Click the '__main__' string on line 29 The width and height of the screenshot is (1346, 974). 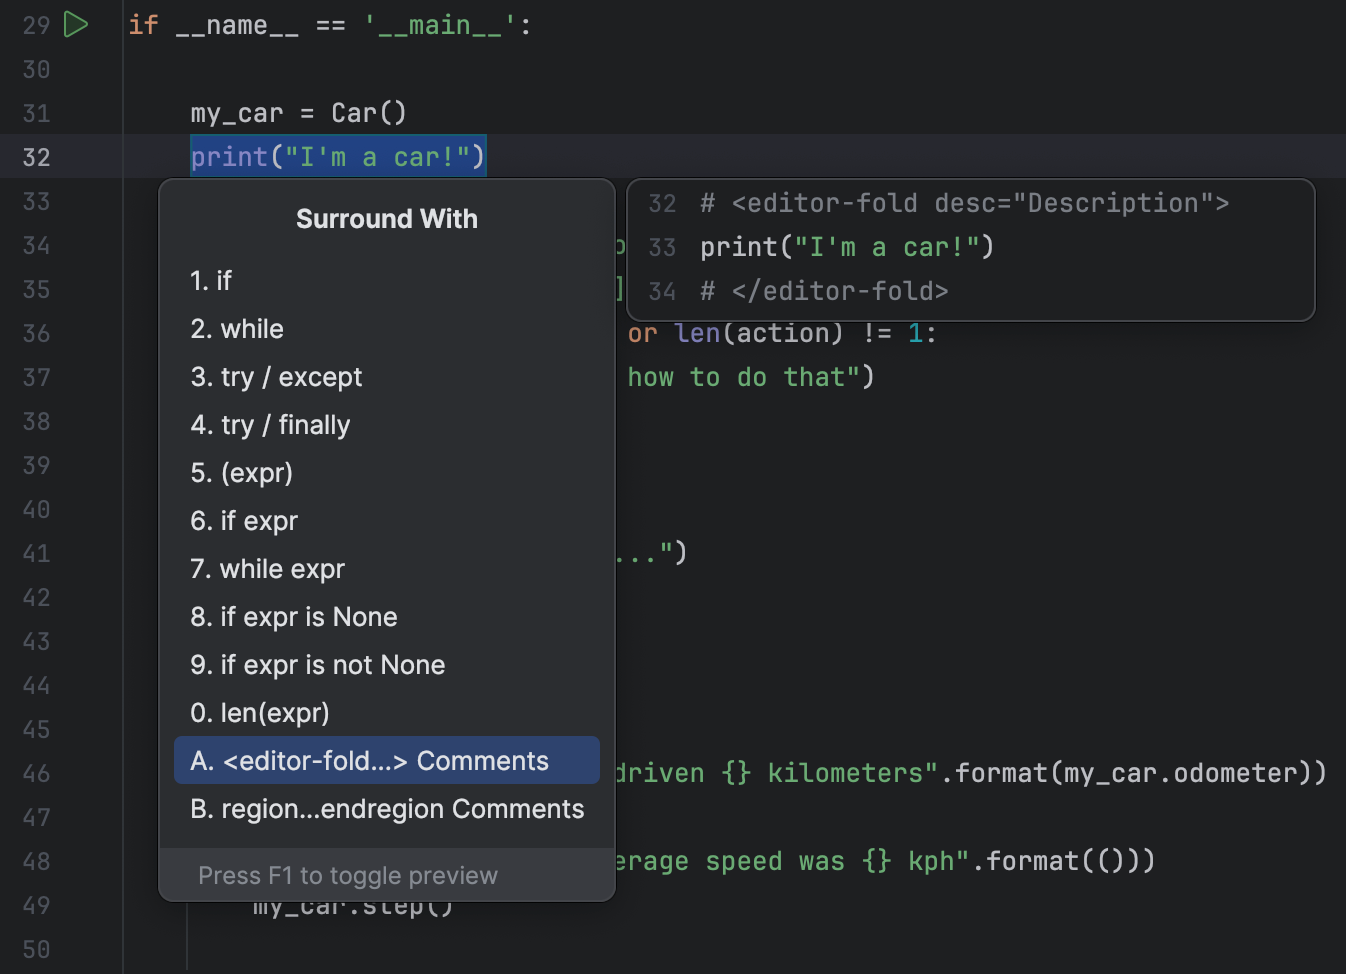pos(445,24)
